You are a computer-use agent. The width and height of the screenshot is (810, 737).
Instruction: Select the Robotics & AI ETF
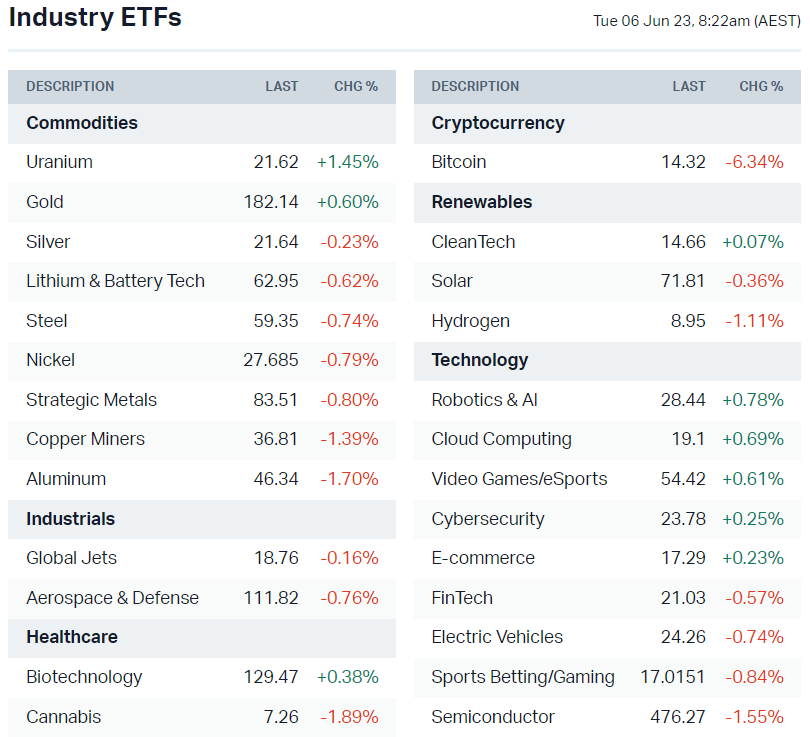coord(484,400)
